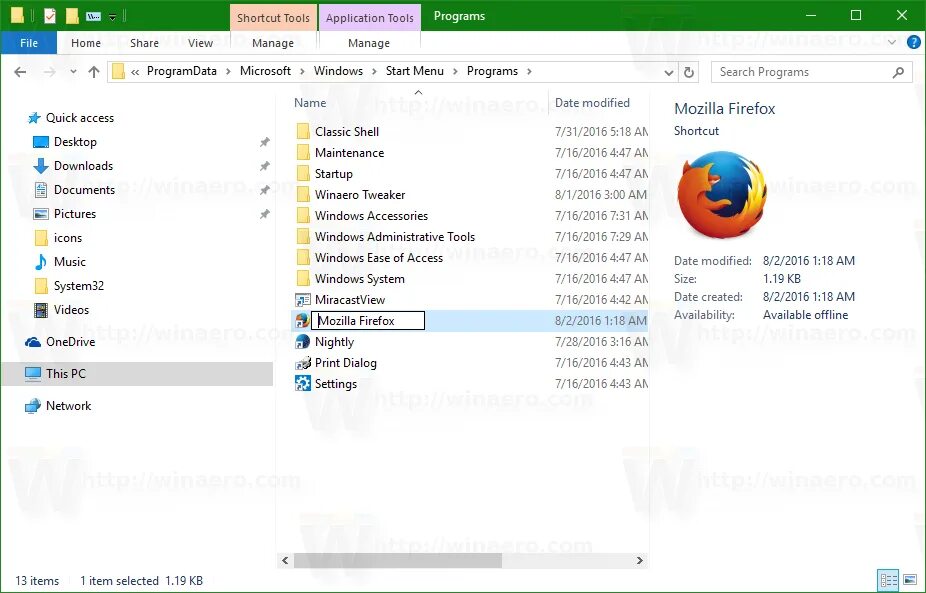Viewport: 926px width, 593px height.
Task: Open Manage tab under Application Tools
Action: (369, 43)
